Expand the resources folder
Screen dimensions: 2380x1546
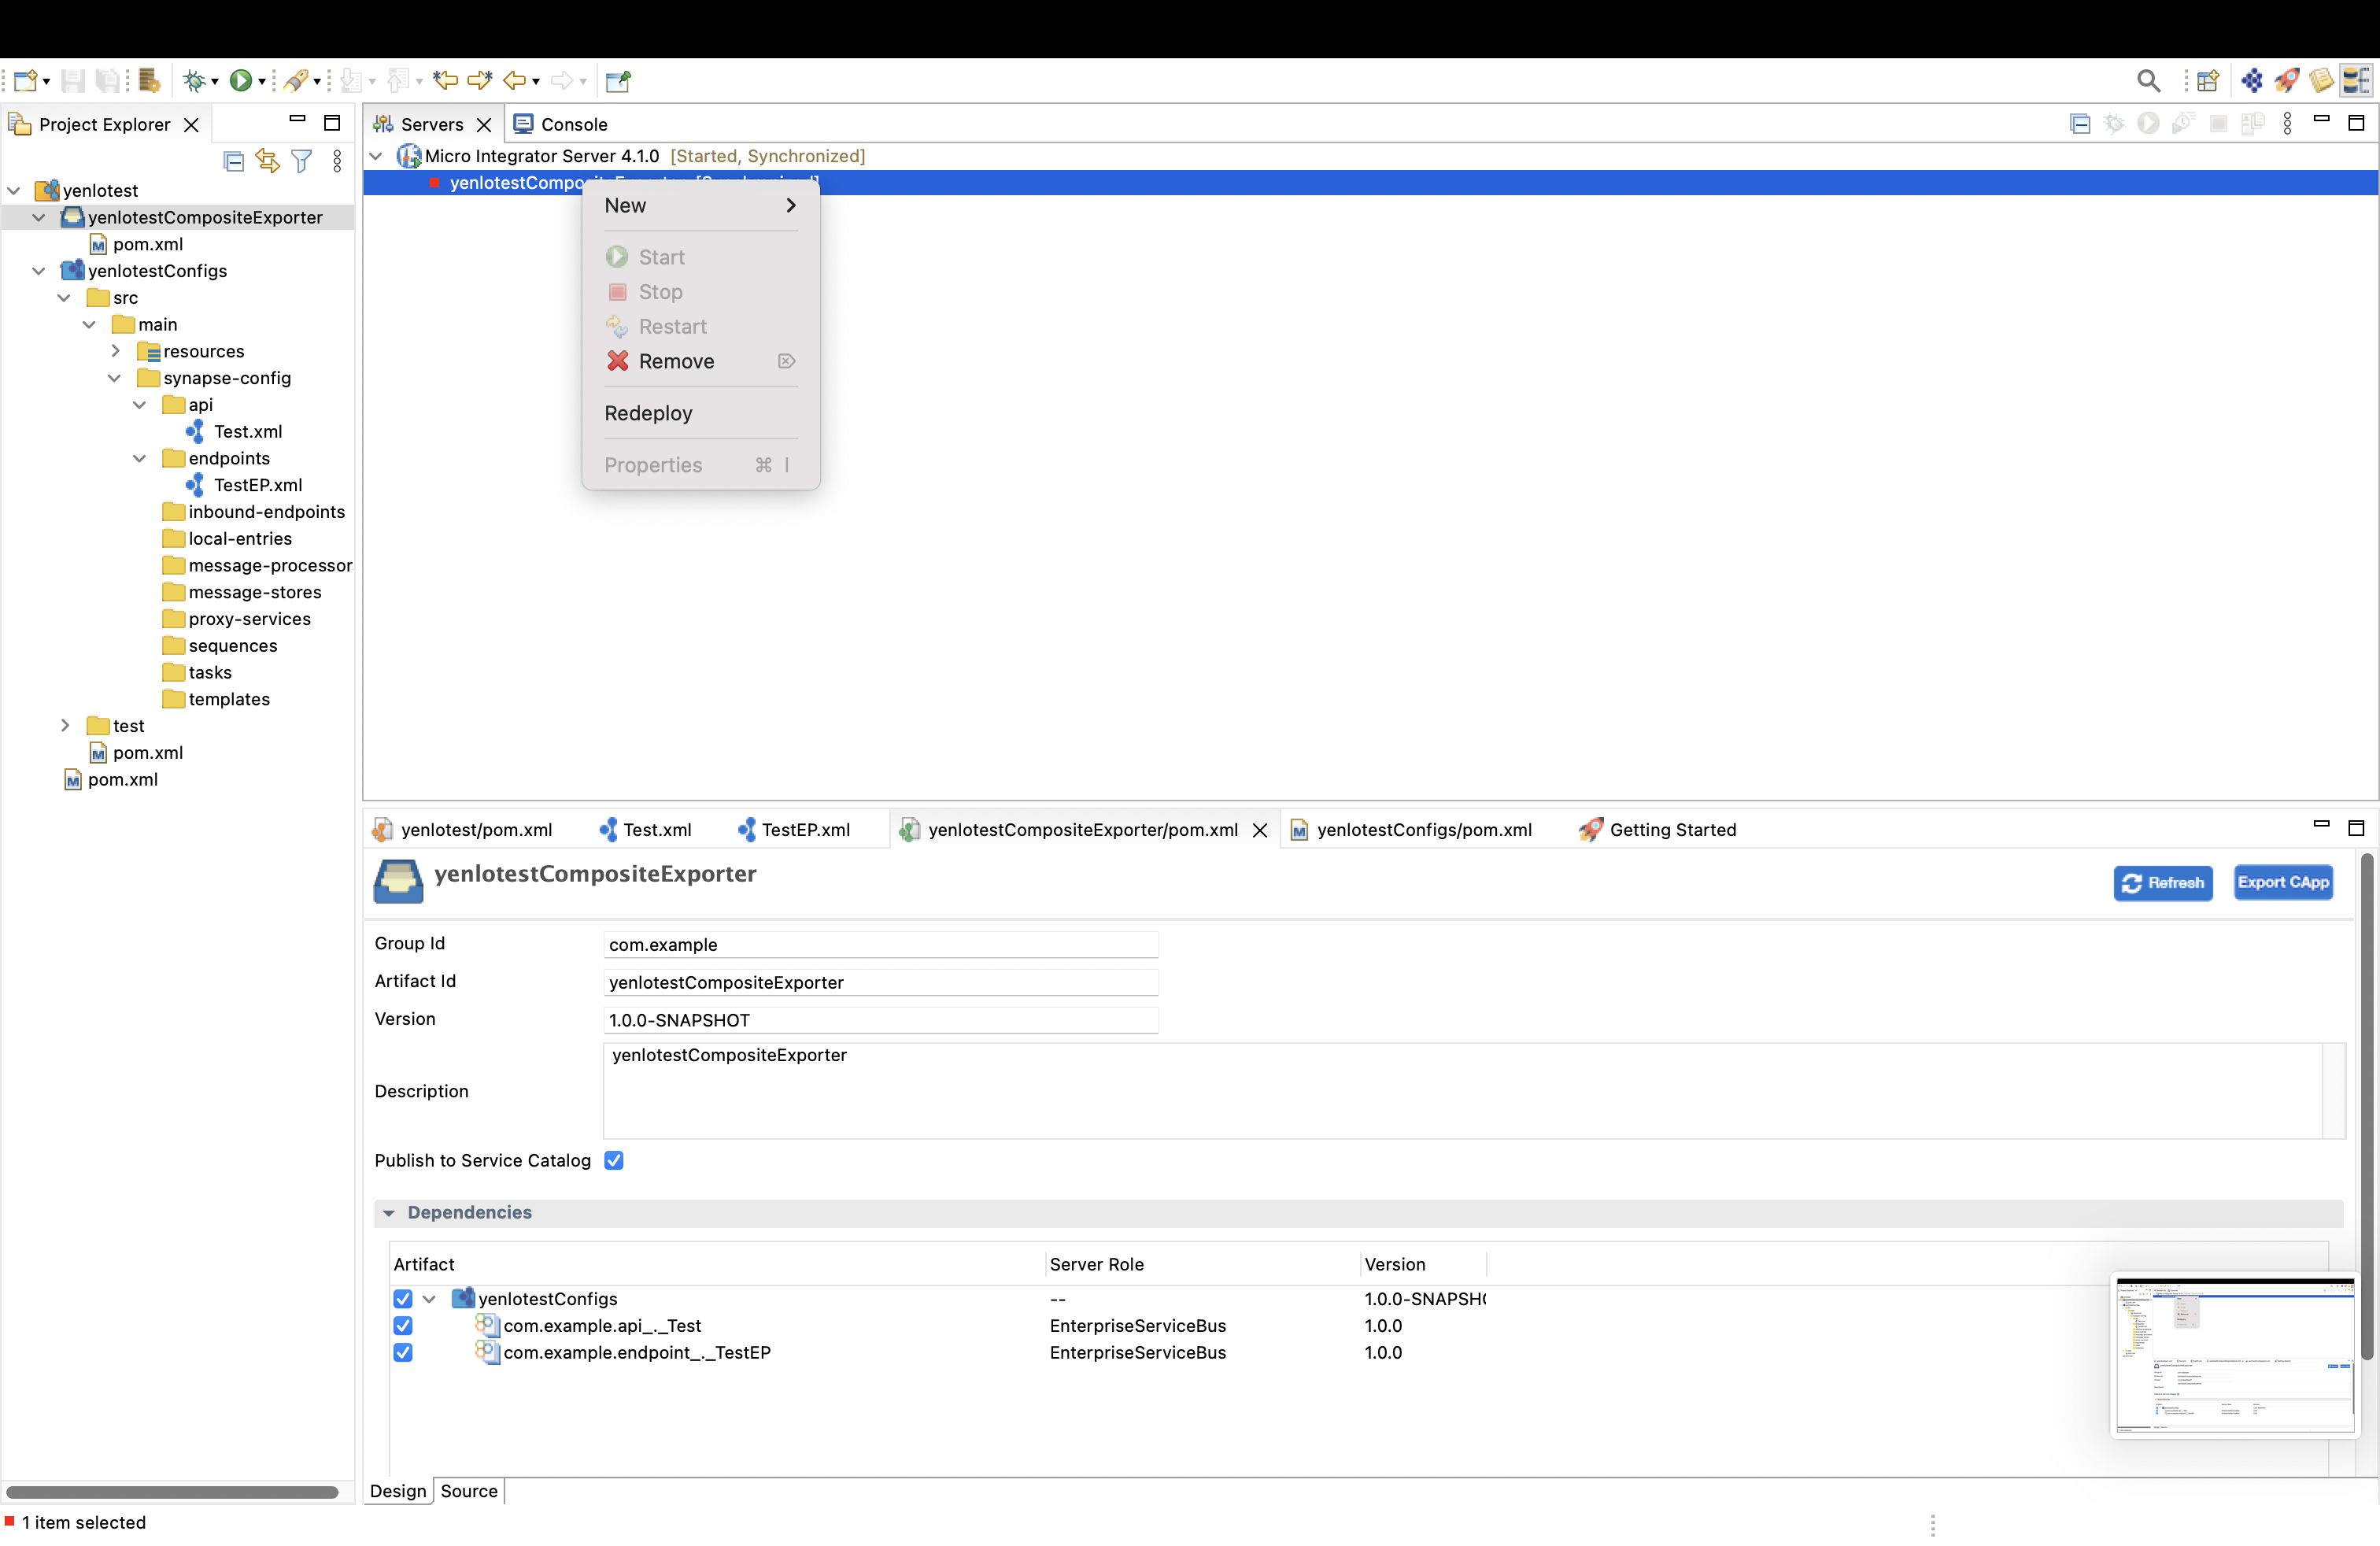tap(115, 351)
